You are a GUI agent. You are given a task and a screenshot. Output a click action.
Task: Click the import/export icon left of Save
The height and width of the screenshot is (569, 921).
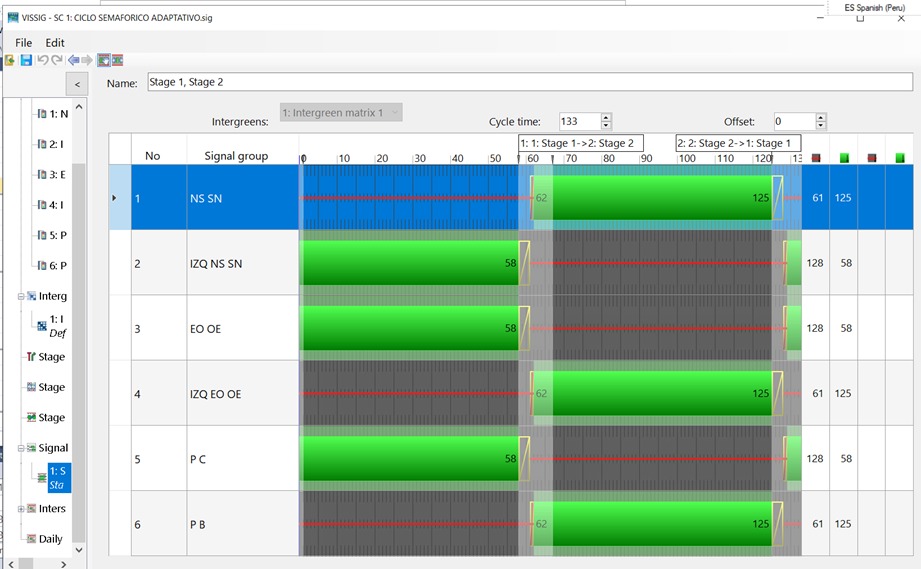(10, 61)
